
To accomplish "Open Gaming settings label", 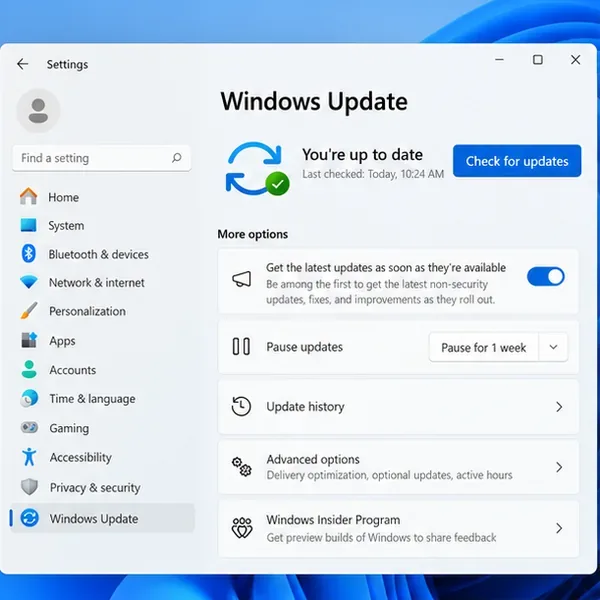I will [x=69, y=428].
